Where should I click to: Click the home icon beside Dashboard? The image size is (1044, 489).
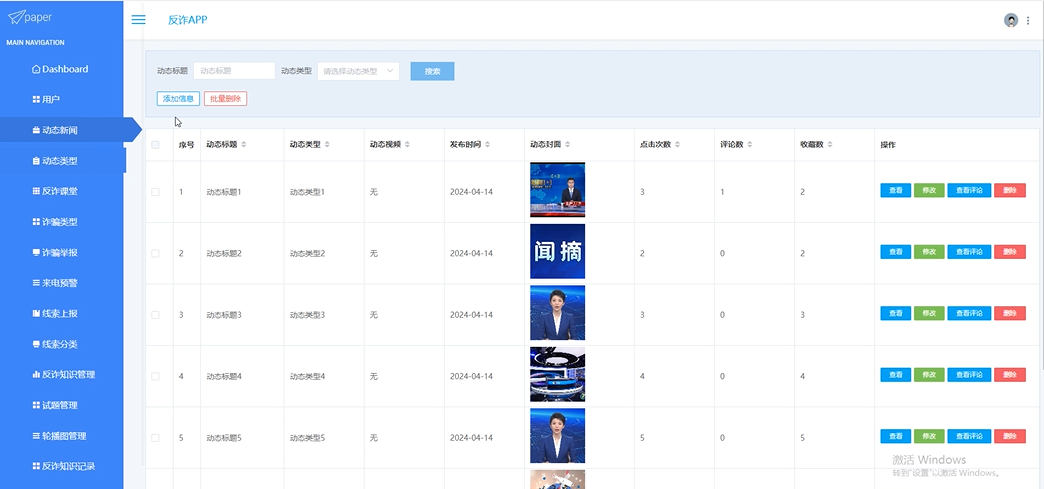(x=36, y=69)
